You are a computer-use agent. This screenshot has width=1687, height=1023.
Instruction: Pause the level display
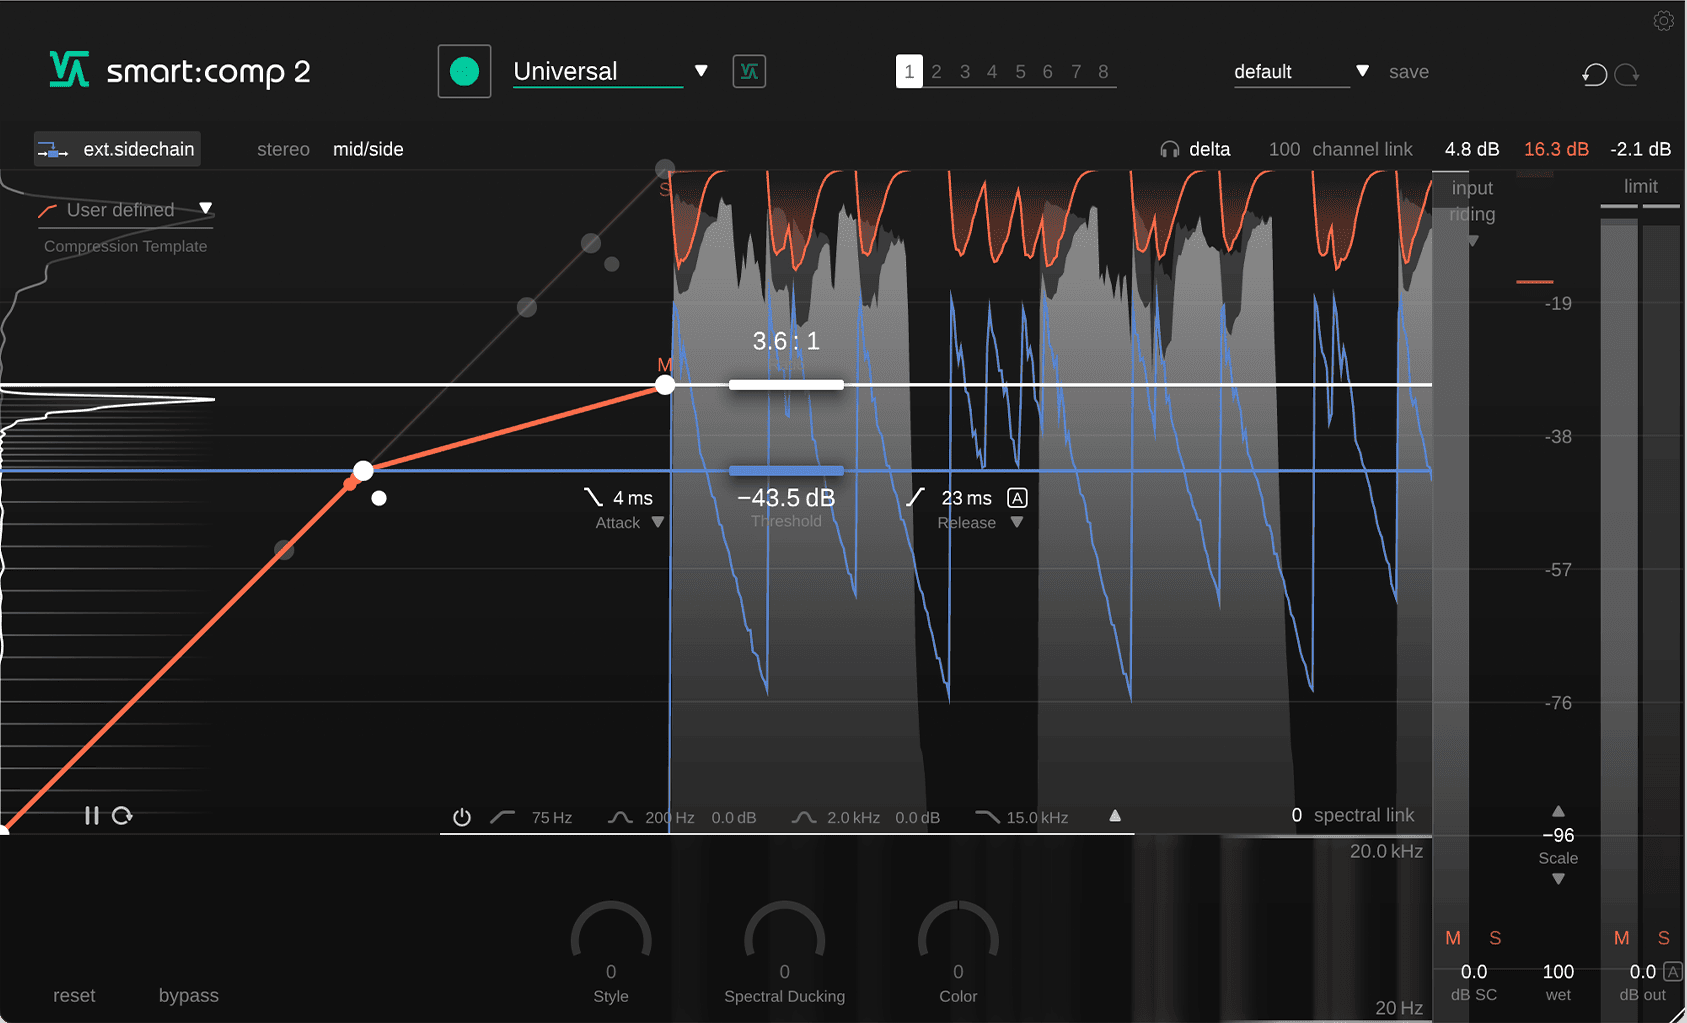tap(92, 816)
